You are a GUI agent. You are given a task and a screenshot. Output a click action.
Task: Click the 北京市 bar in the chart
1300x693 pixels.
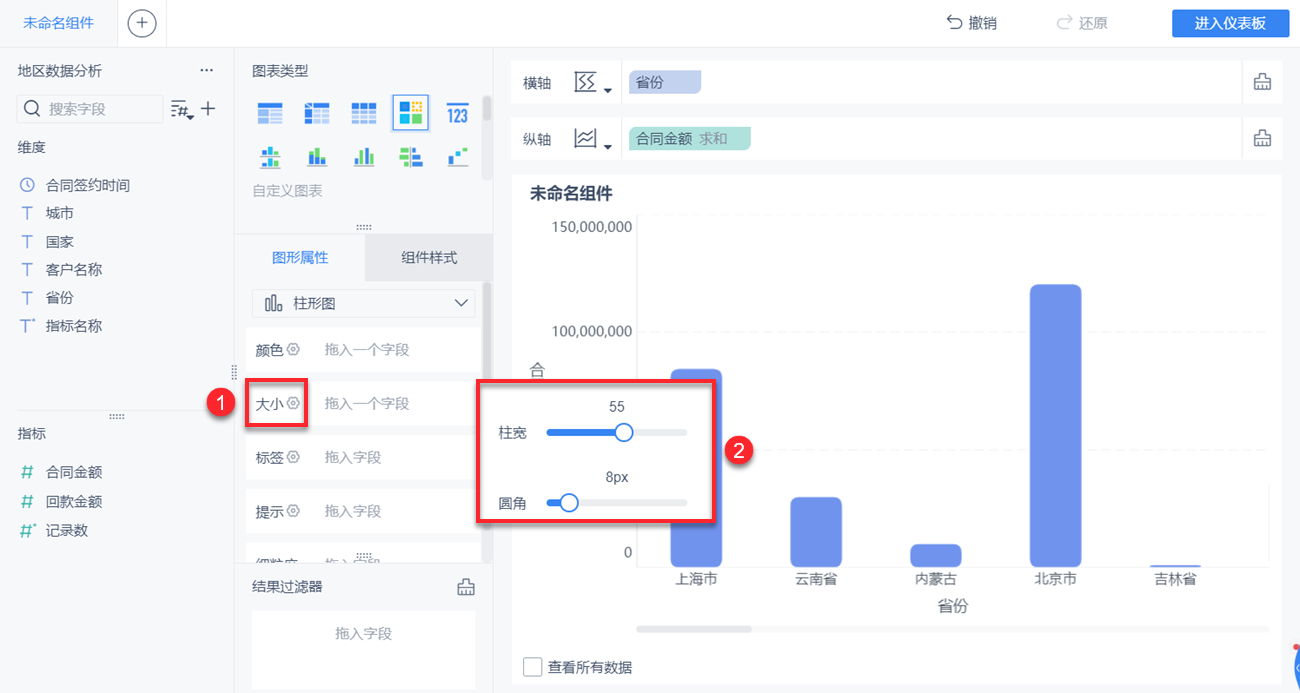pyautogui.click(x=1055, y=426)
